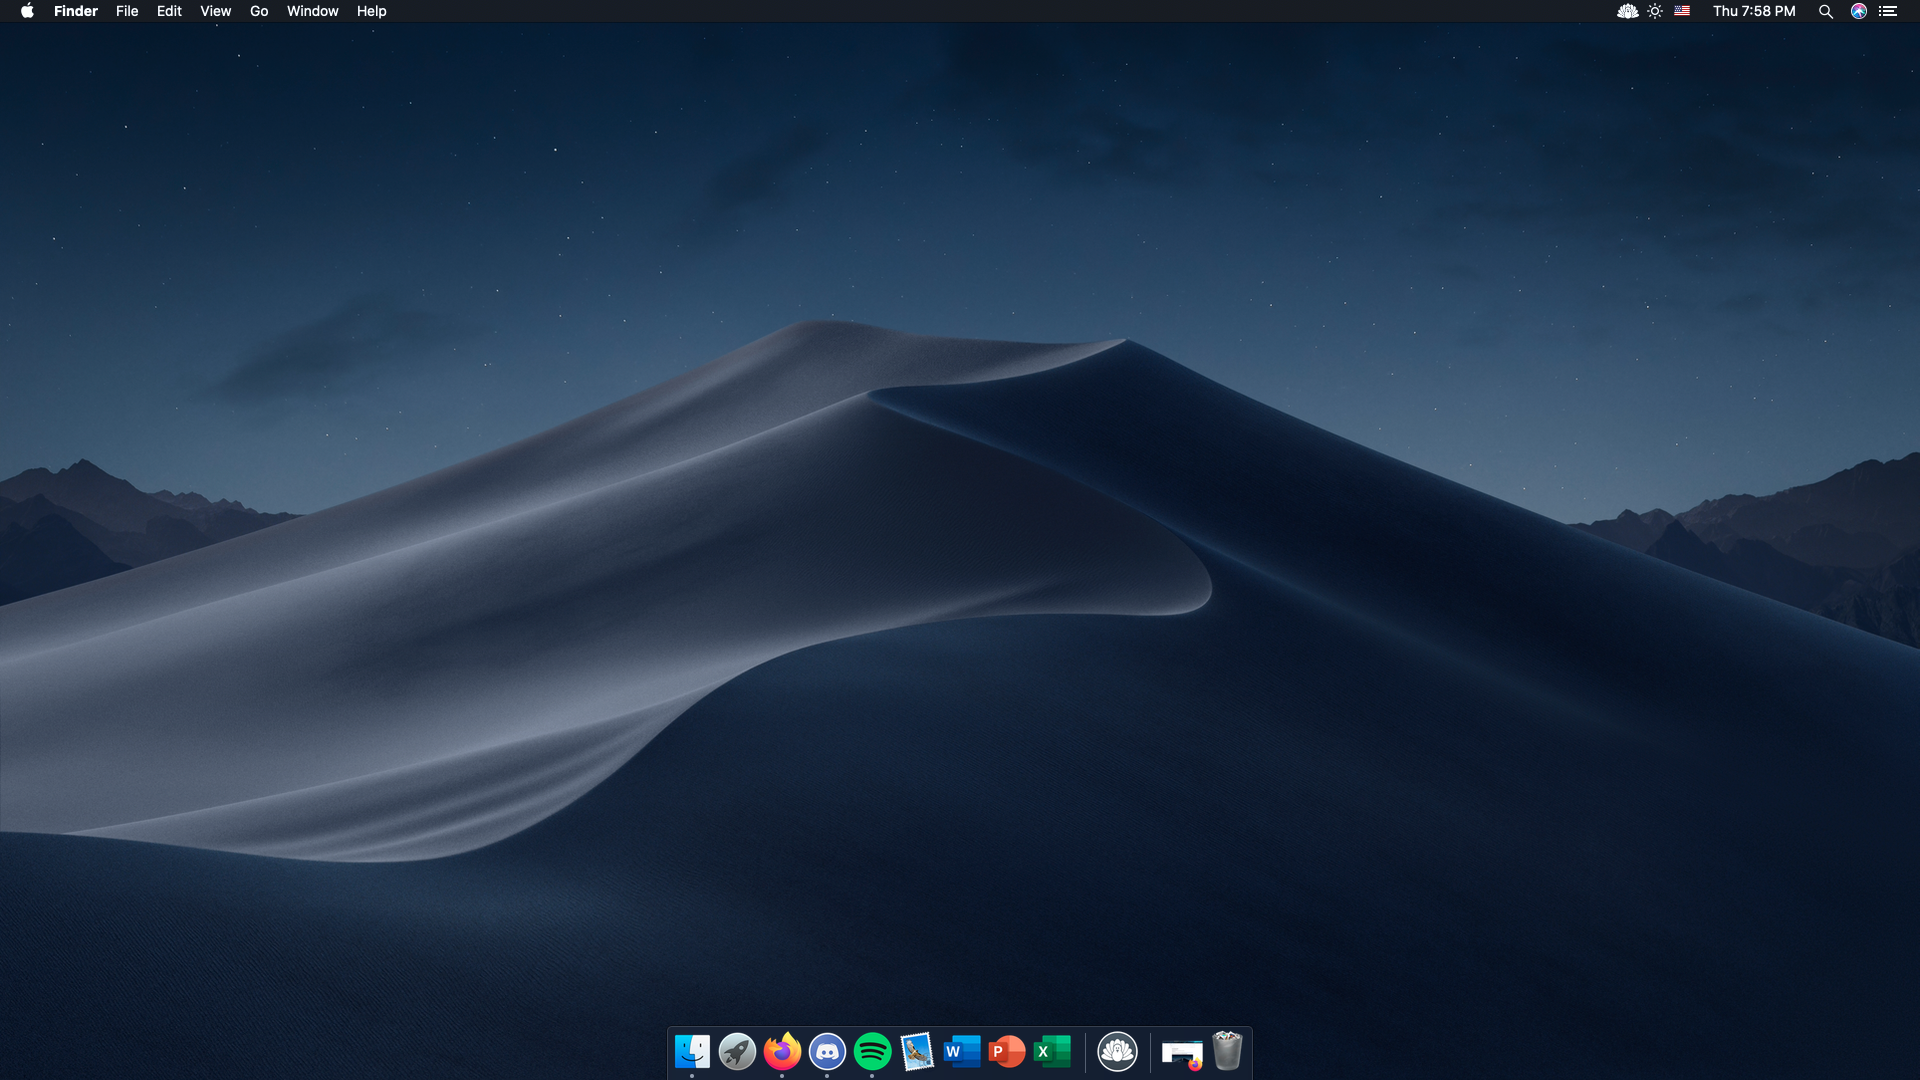1920x1080 pixels.
Task: Launch Microsoft Excel from the dock
Action: coord(1052,1051)
